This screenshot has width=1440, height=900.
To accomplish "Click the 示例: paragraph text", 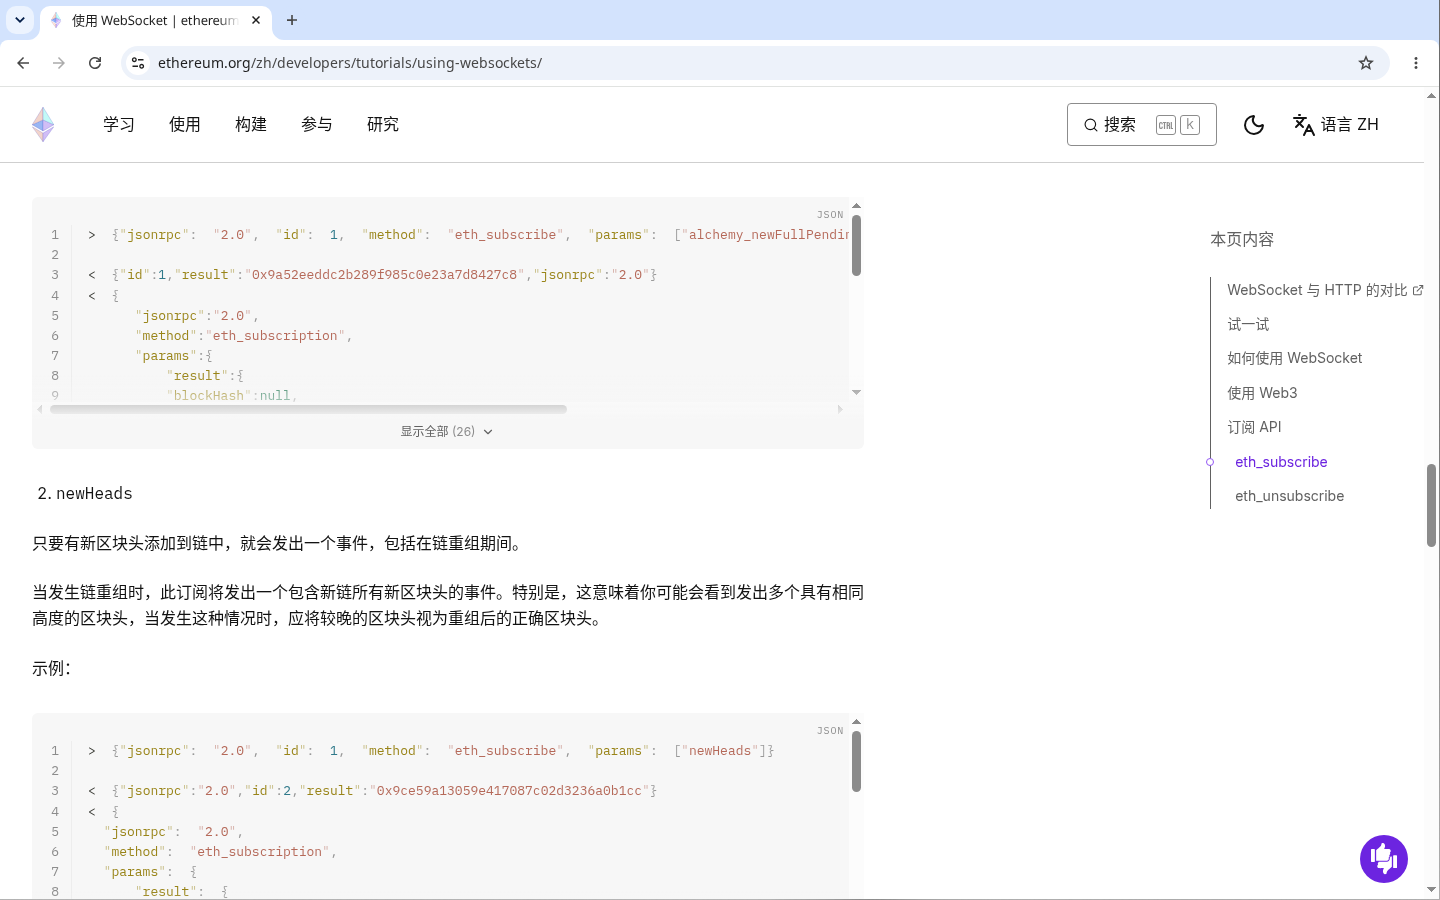I will (51, 668).
